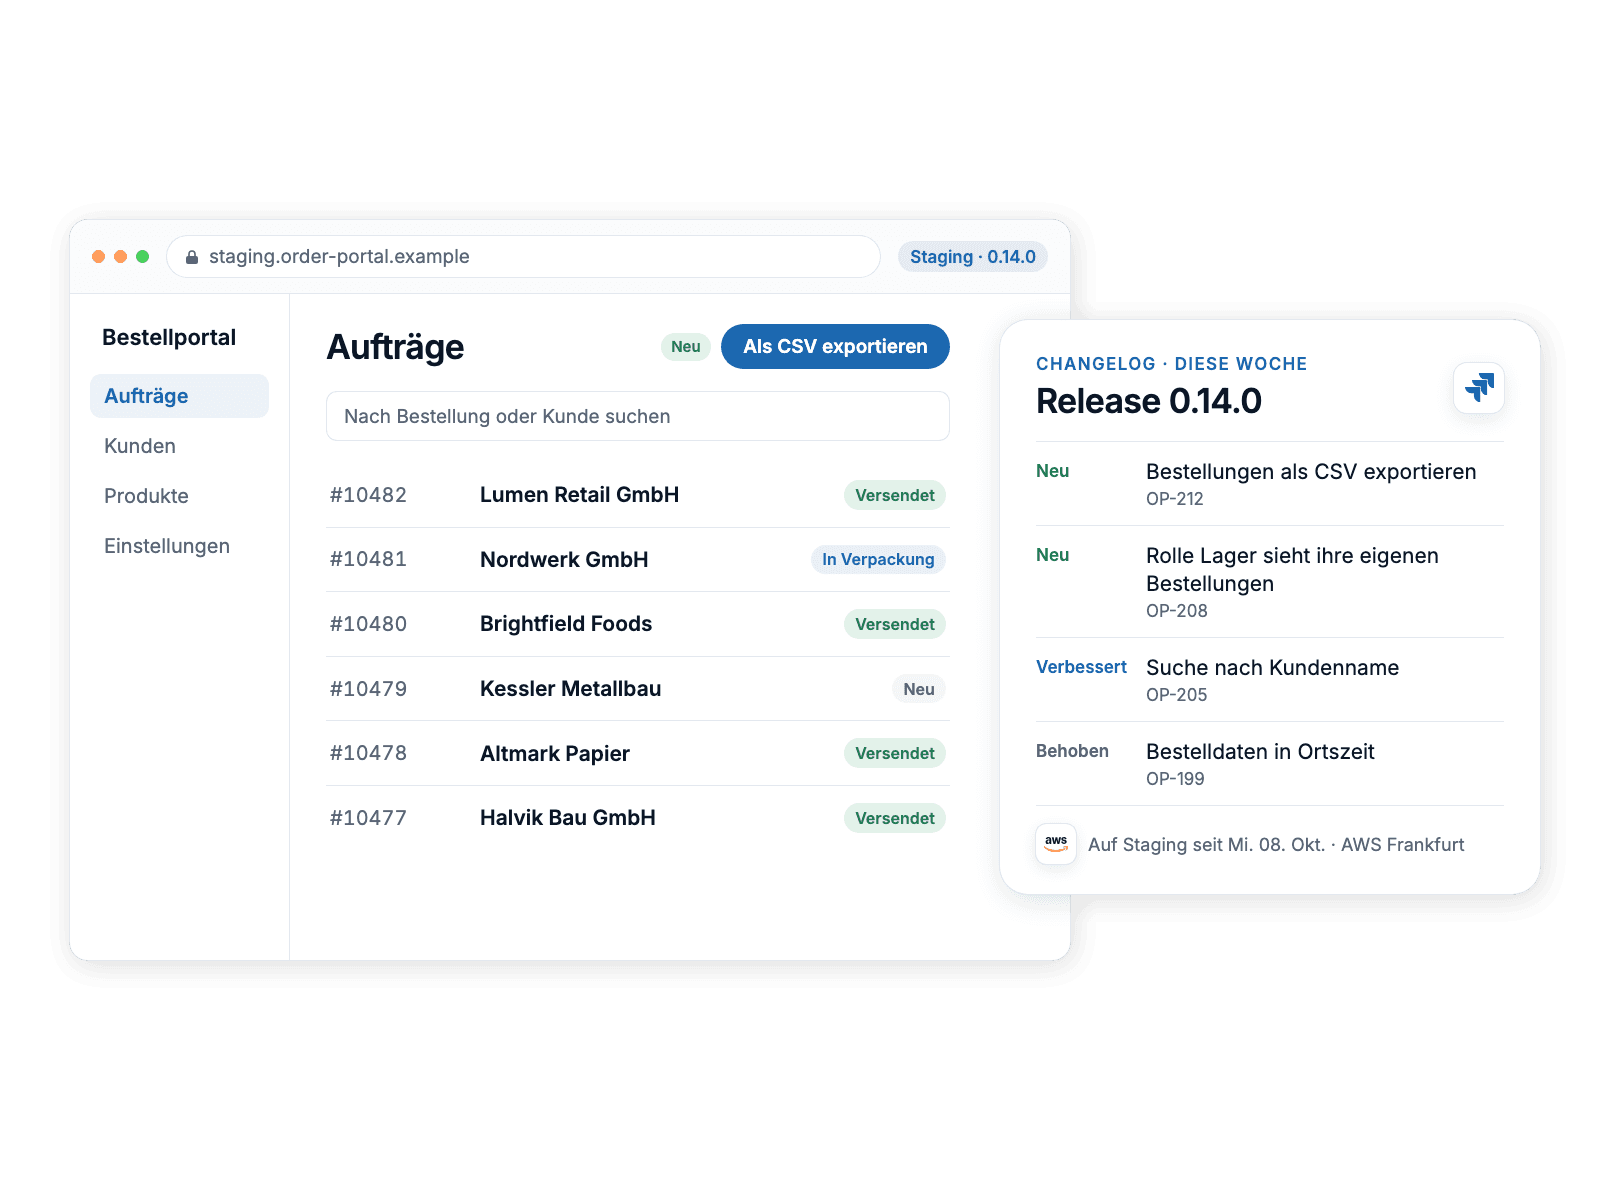
Task: Select order #10482 number
Action: 368,495
